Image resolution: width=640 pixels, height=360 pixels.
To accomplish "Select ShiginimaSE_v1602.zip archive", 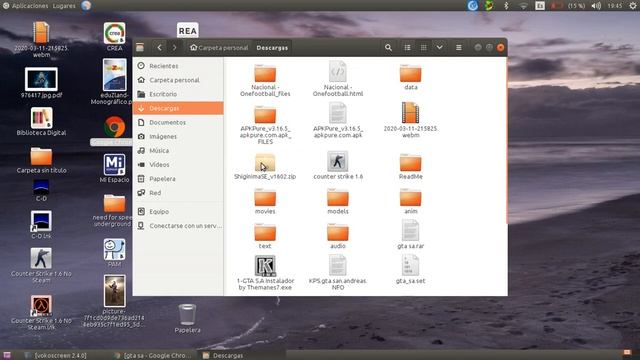I will [265, 166].
